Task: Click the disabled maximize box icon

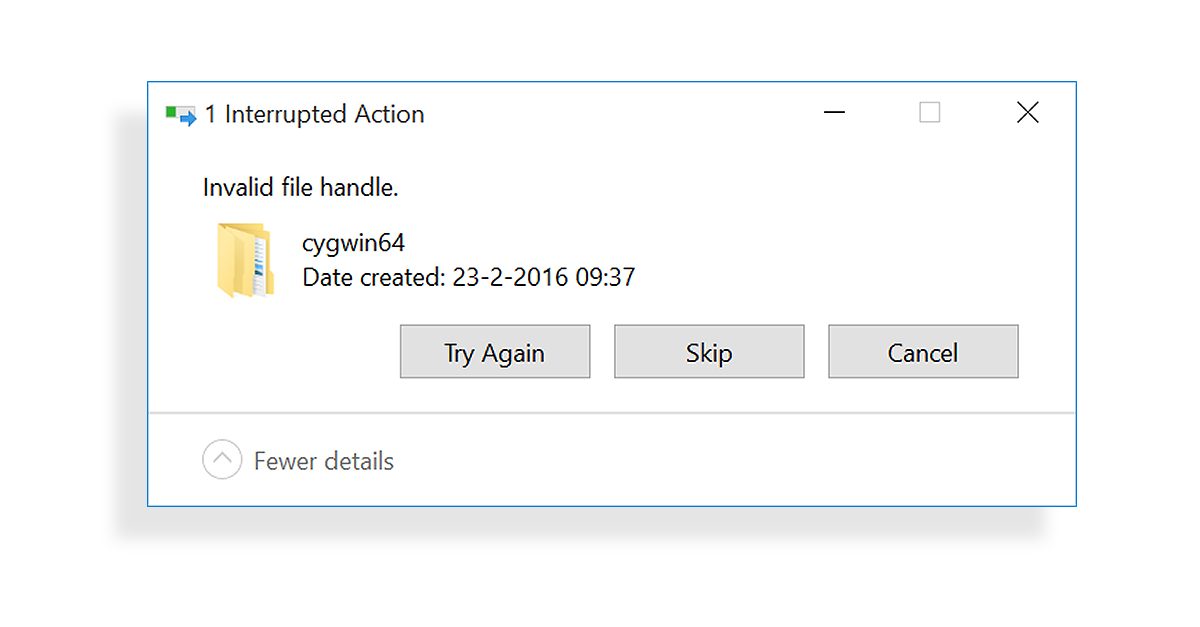Action: [930, 113]
